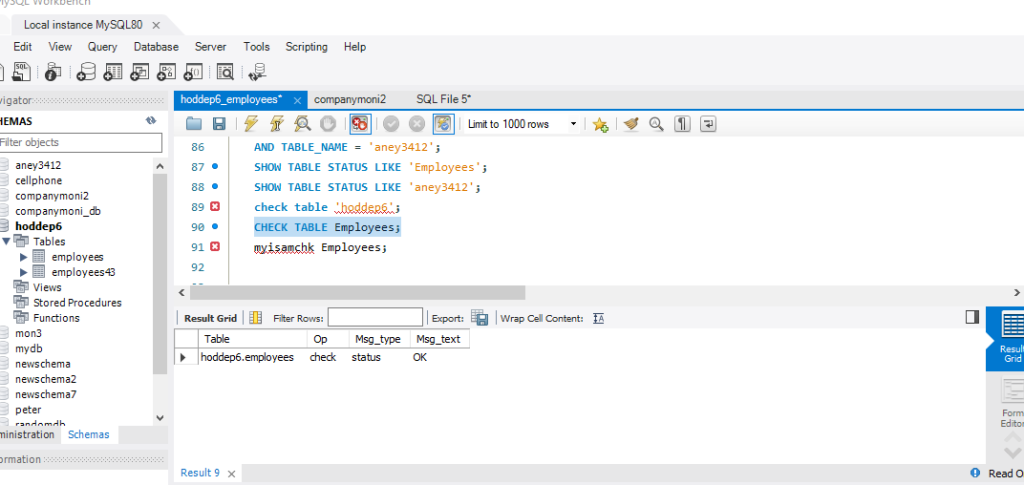
Task: Select the newschema7 schema
Action: (x=46, y=394)
